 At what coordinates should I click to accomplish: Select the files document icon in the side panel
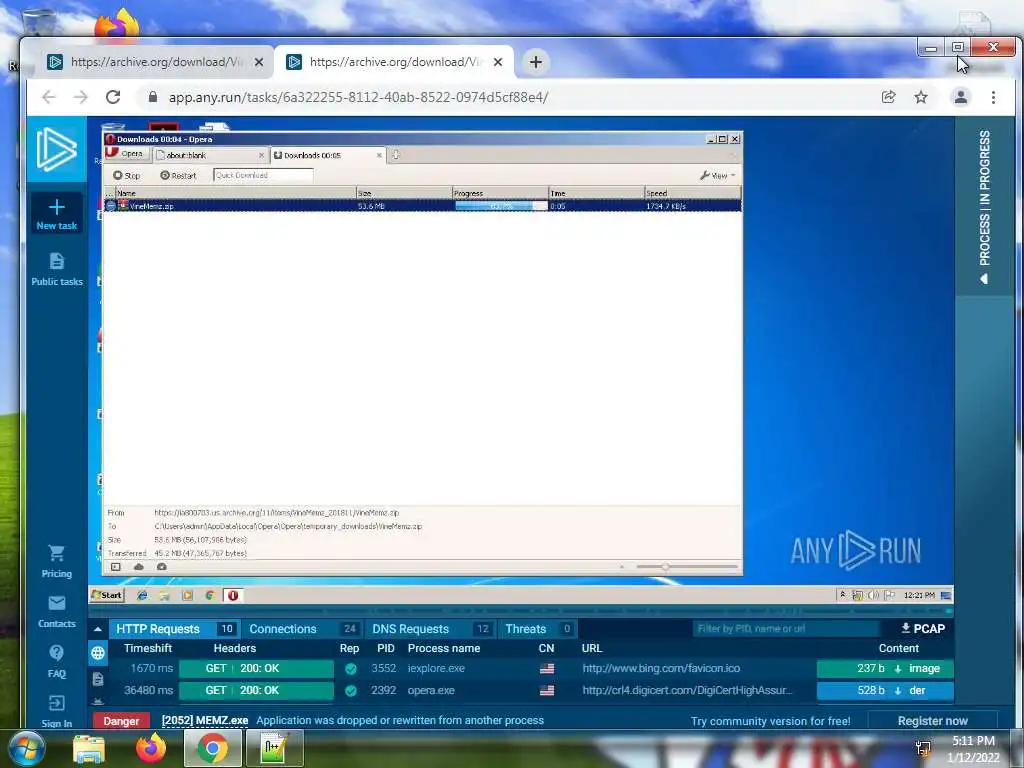pyautogui.click(x=98, y=679)
